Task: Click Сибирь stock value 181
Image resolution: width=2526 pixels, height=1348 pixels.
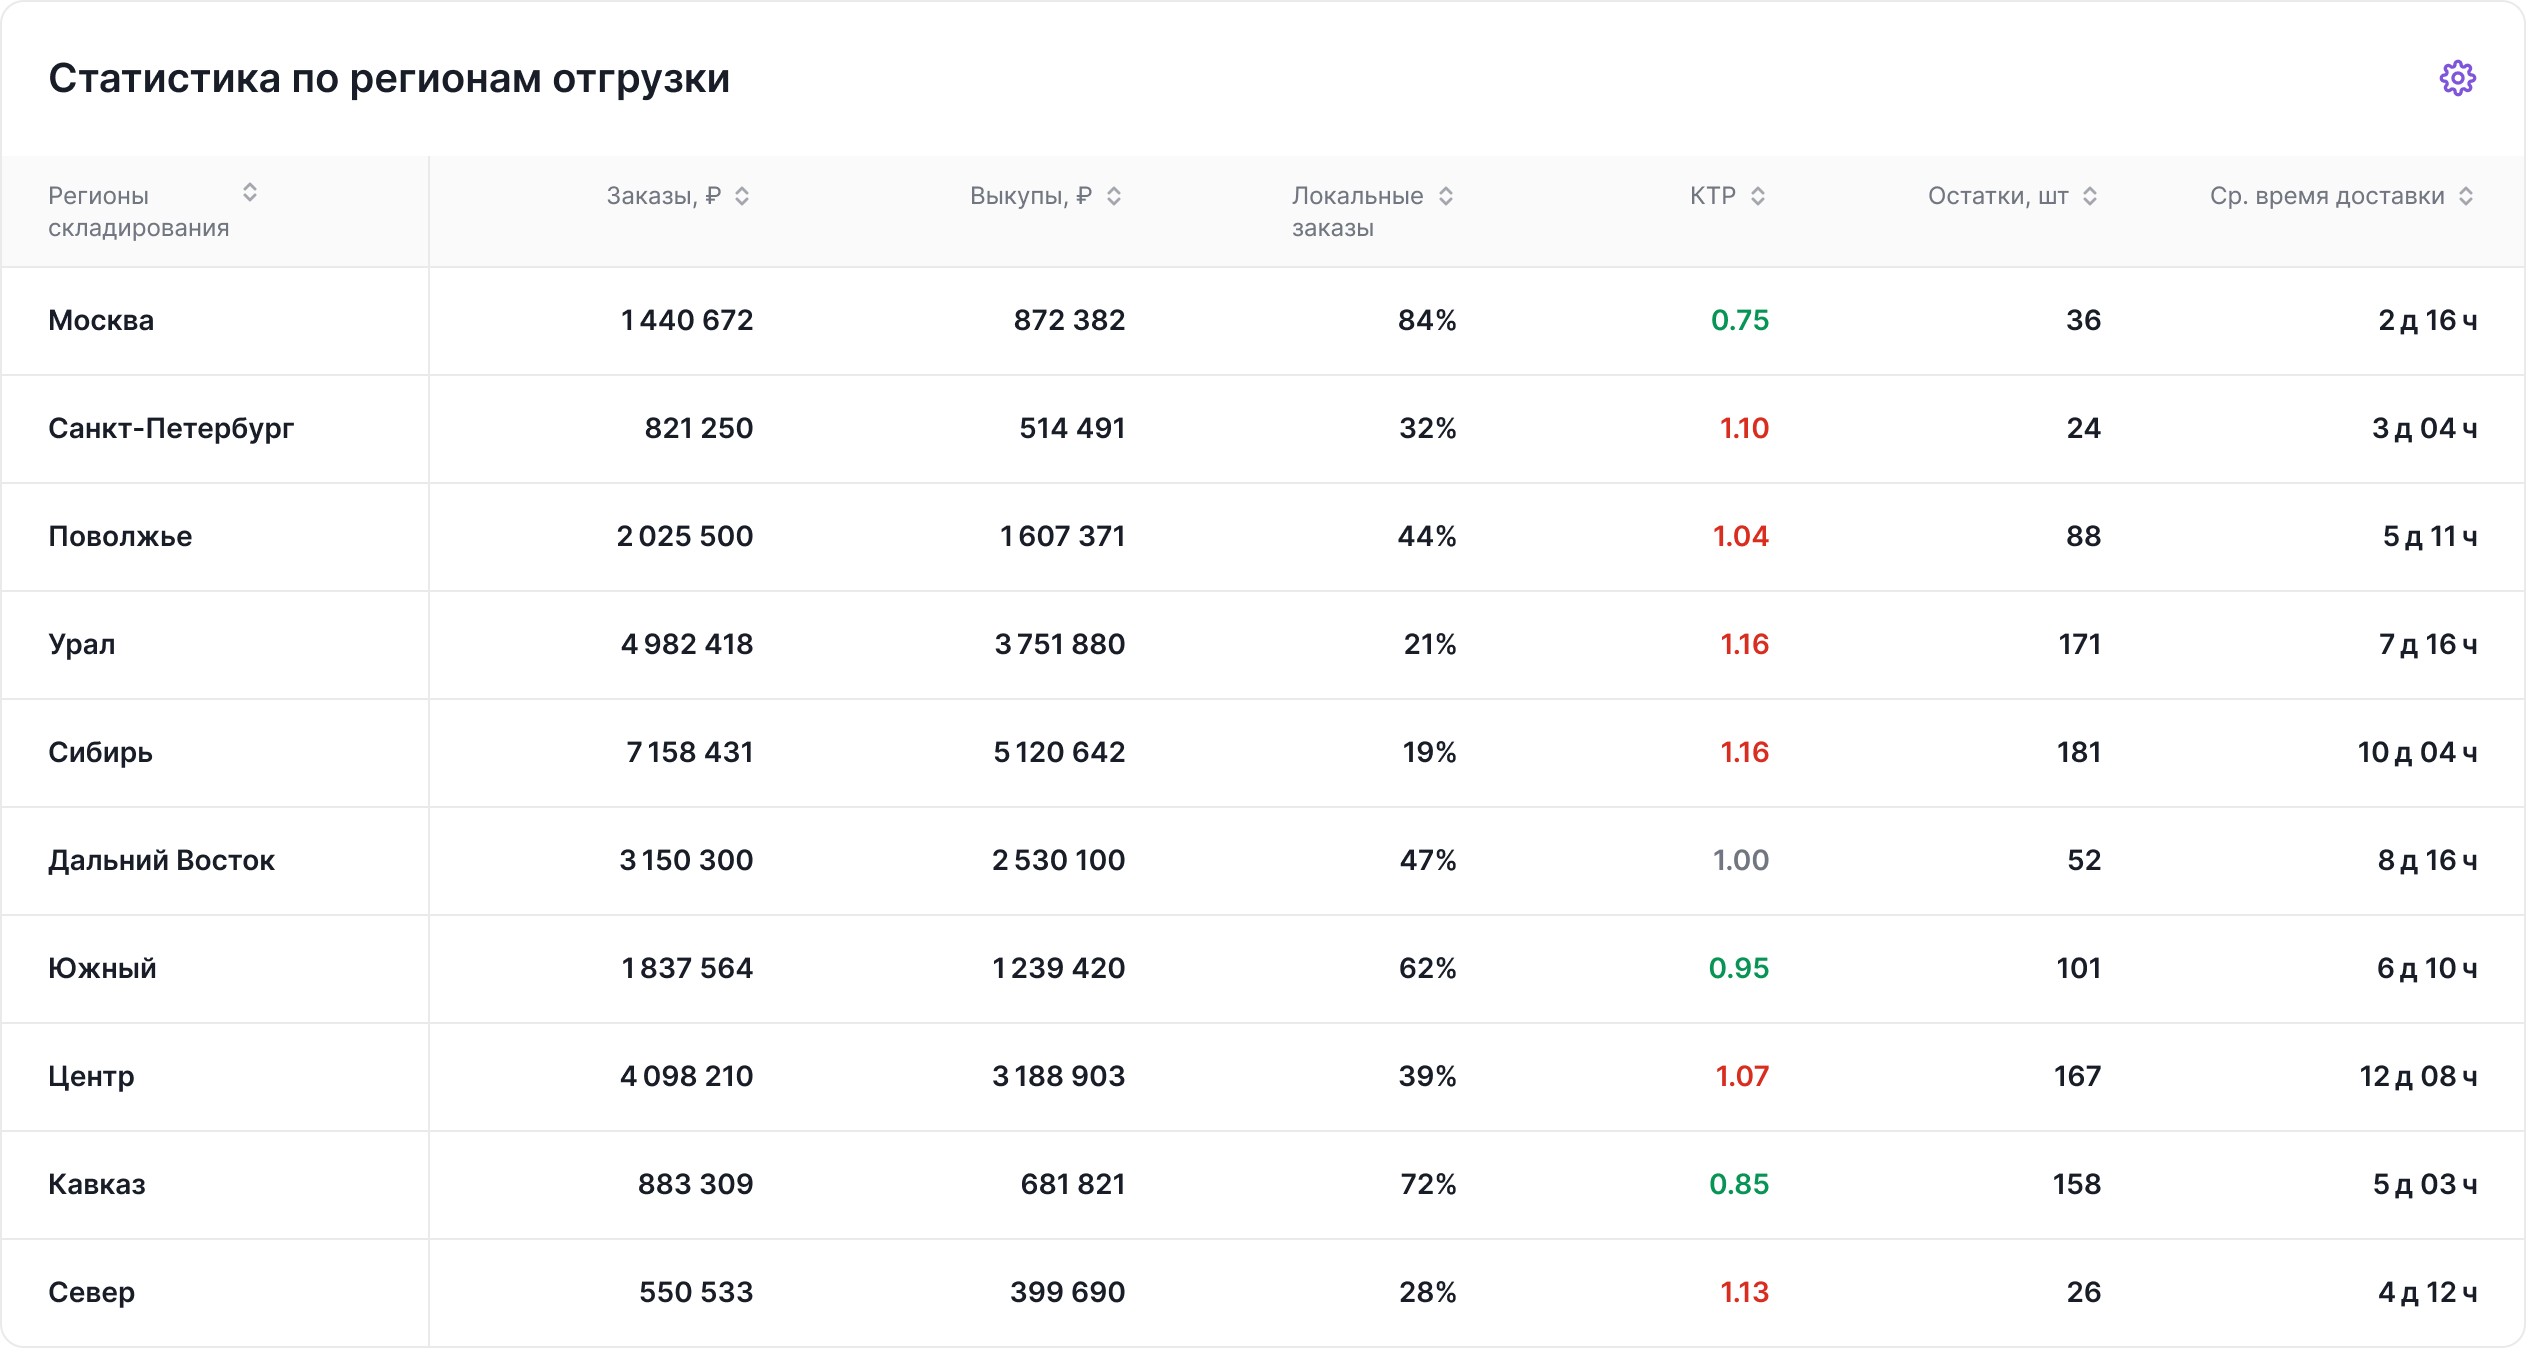Action: tap(2079, 752)
